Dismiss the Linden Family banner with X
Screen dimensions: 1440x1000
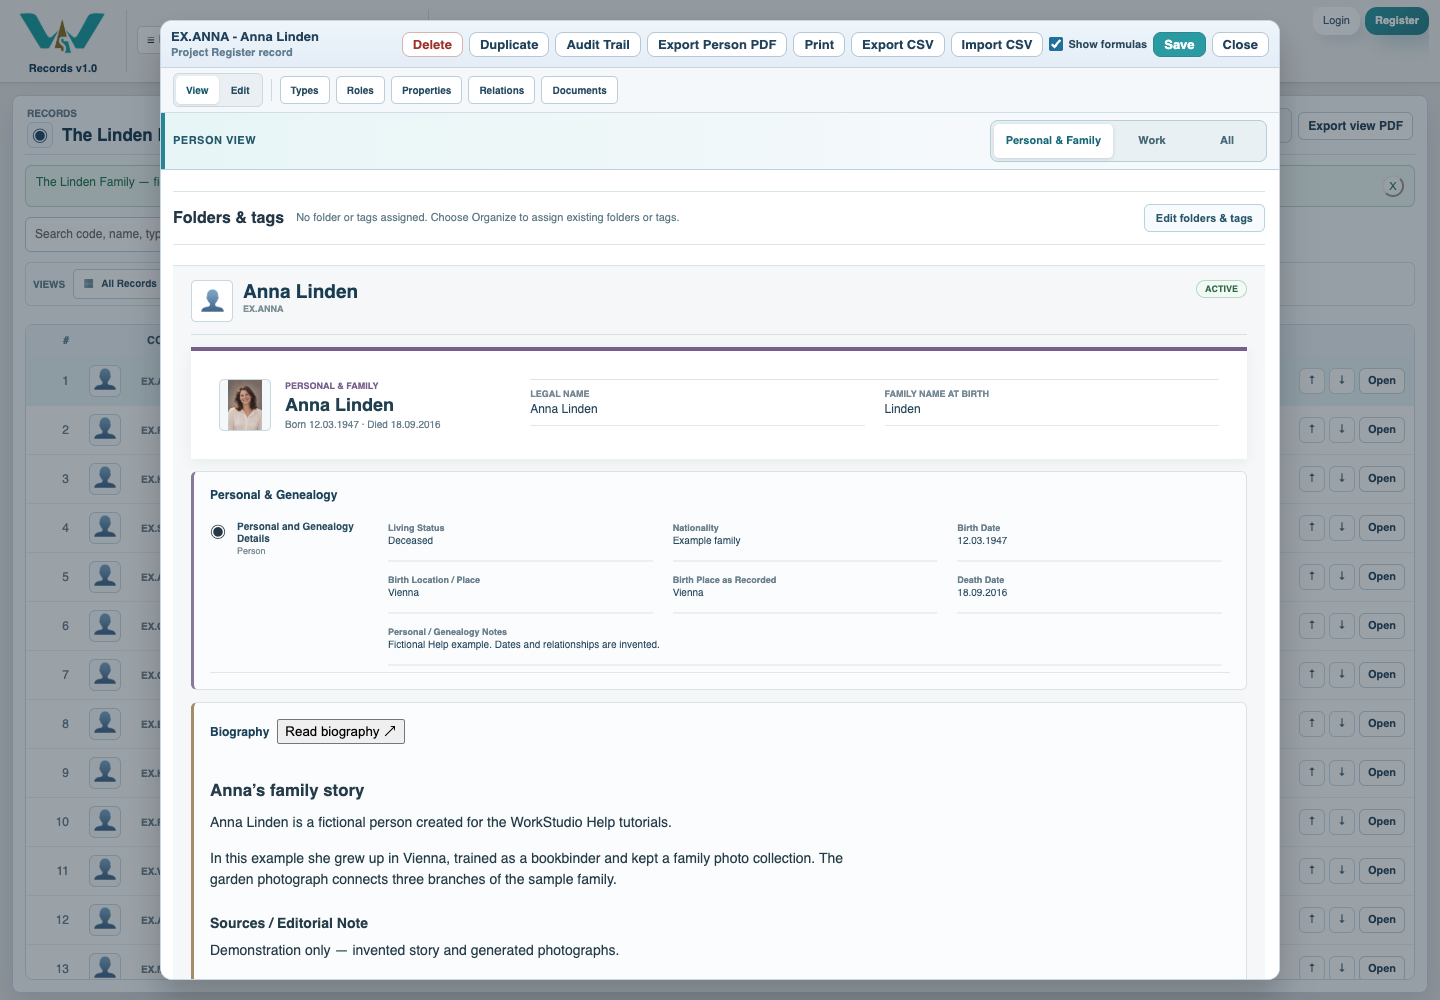pos(1393,187)
